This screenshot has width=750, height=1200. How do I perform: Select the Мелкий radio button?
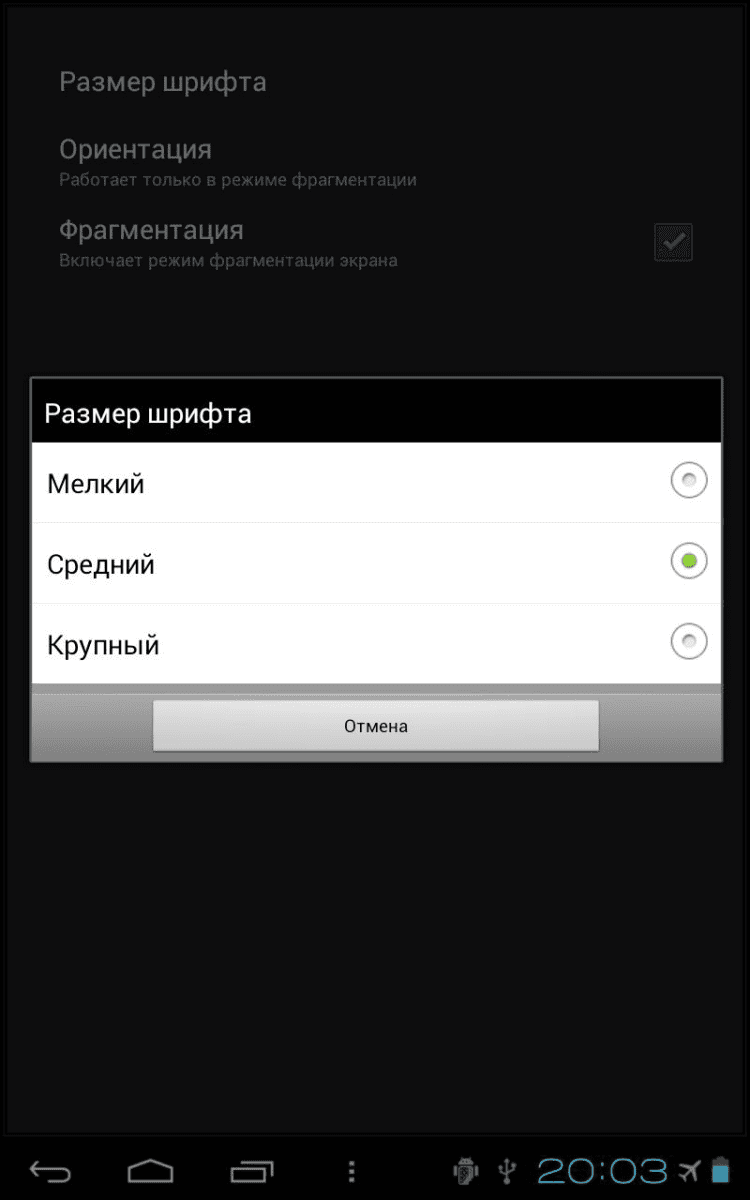[x=688, y=482]
